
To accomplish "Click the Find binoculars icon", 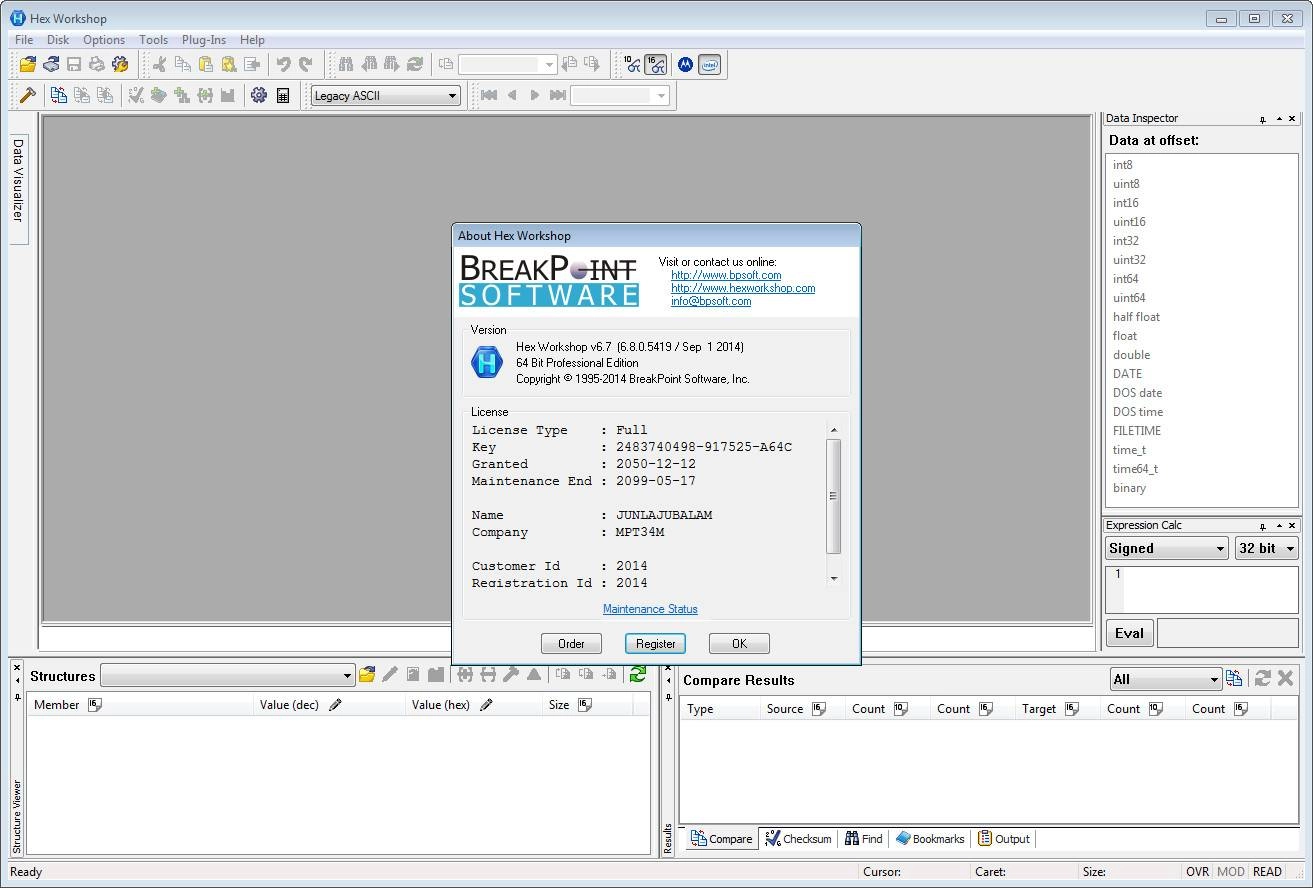I will pos(346,64).
